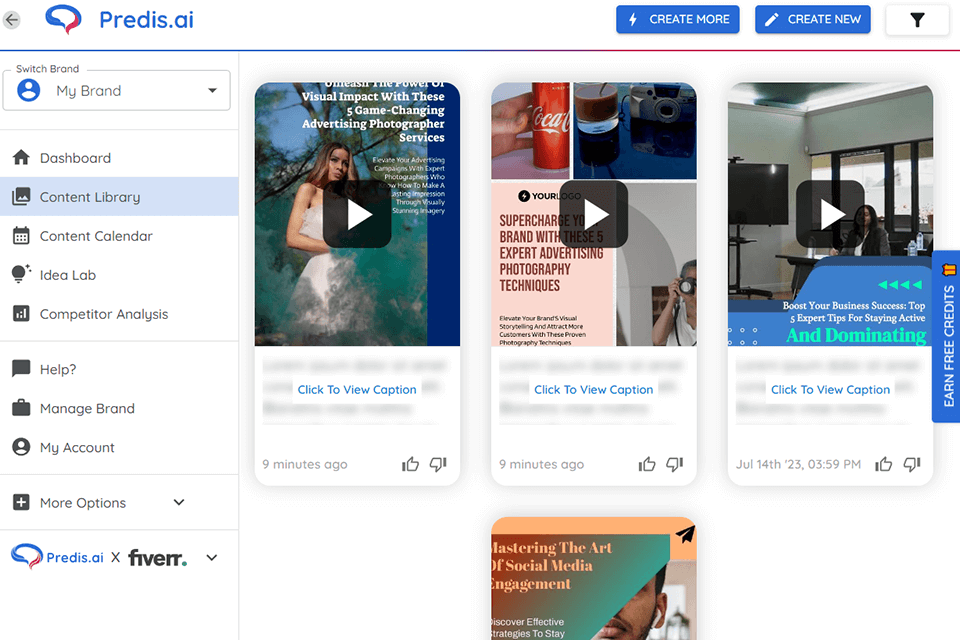Dislike the Jul 14th '23 post
960x640 pixels.
(911, 464)
